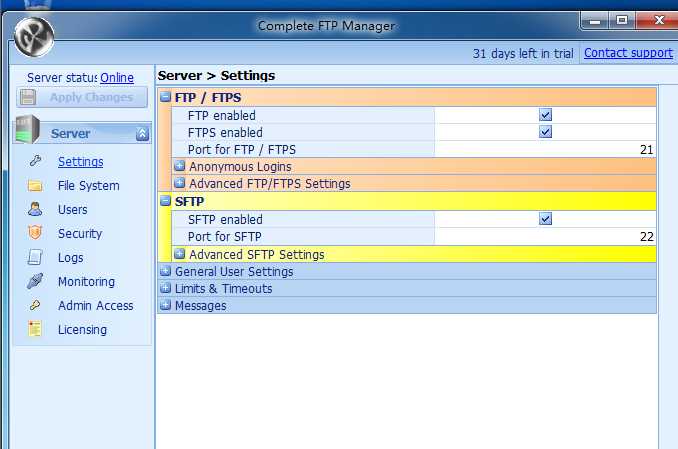Uncheck the FTPS enabled checkbox

click(x=545, y=132)
